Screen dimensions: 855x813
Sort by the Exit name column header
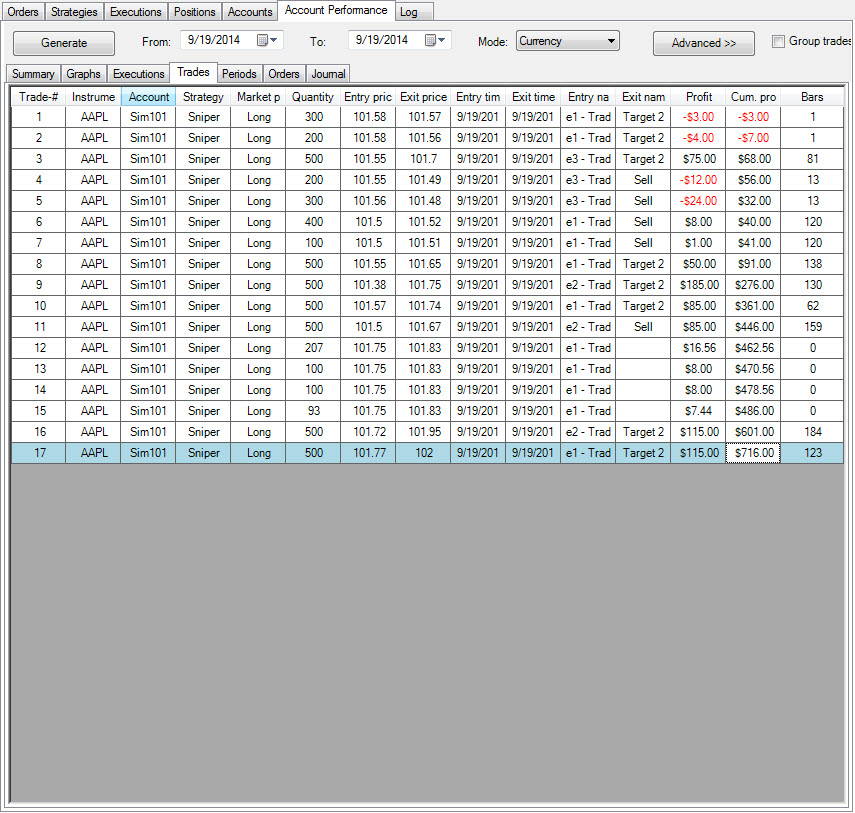point(643,97)
